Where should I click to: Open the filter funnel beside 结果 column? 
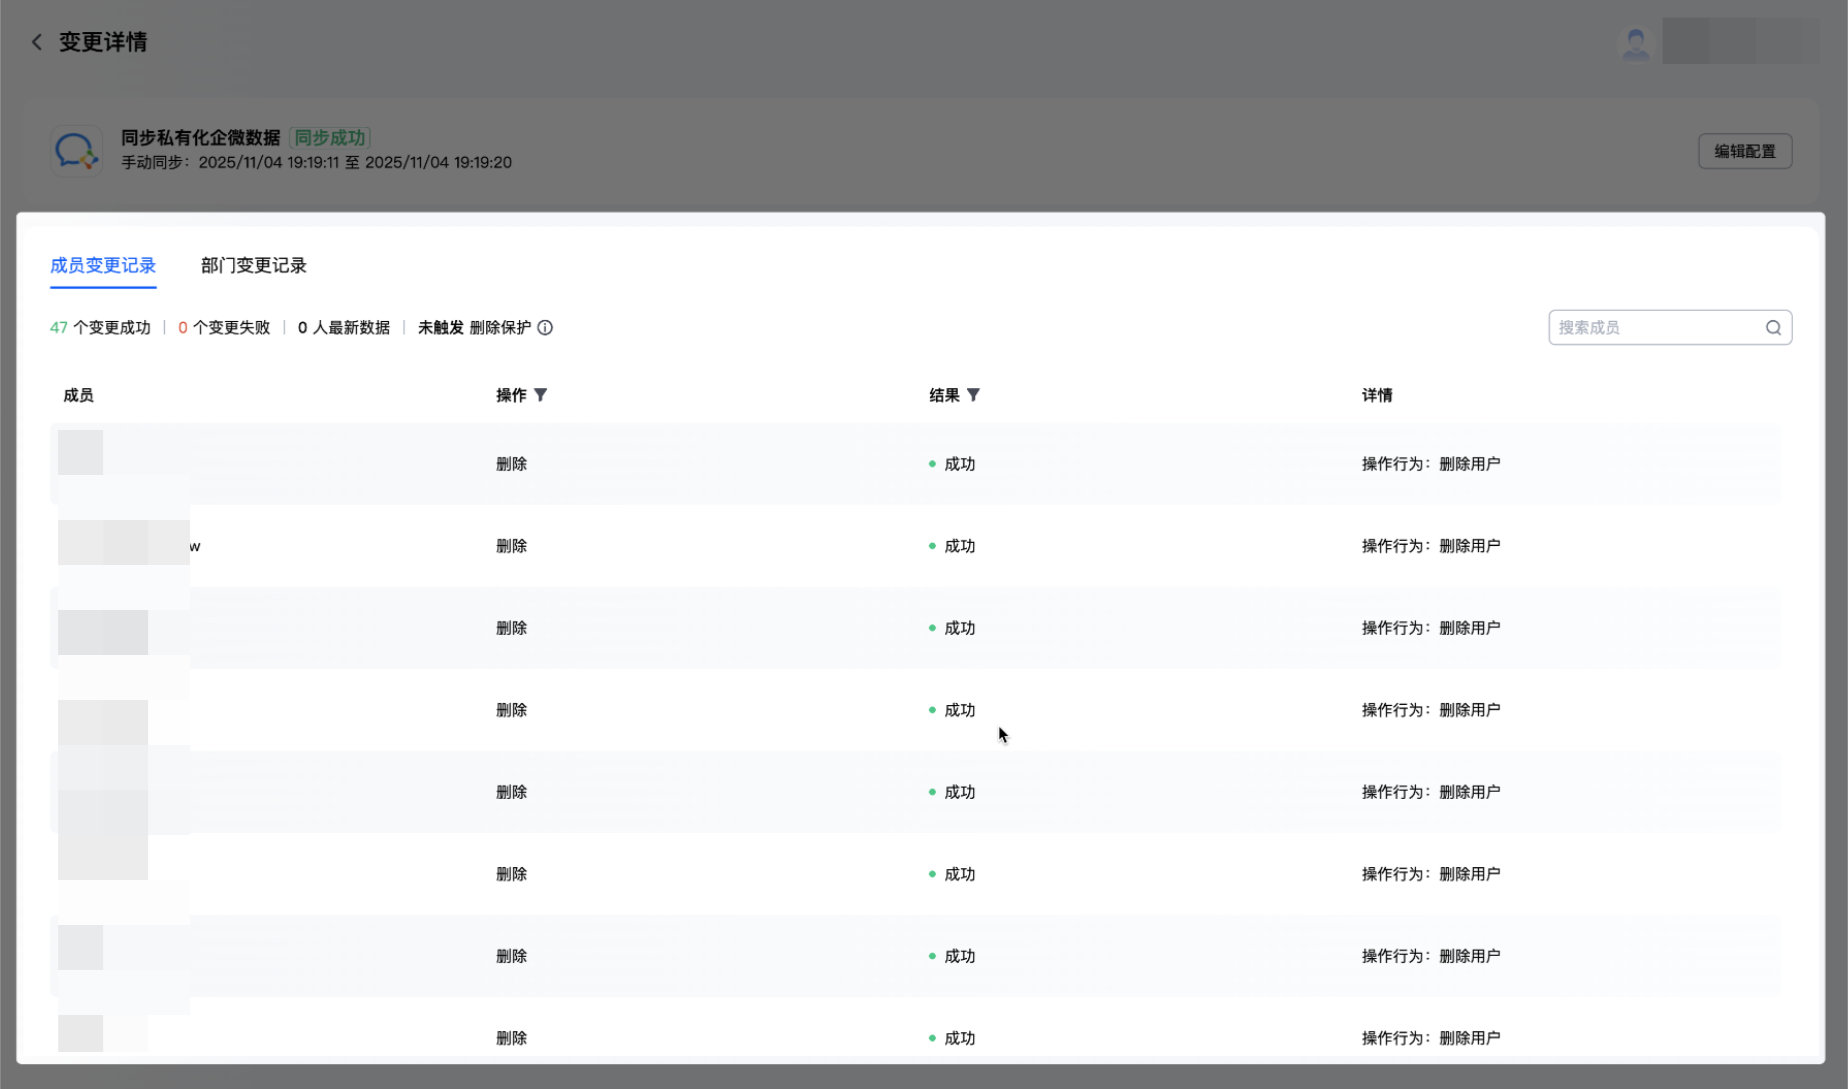(973, 395)
